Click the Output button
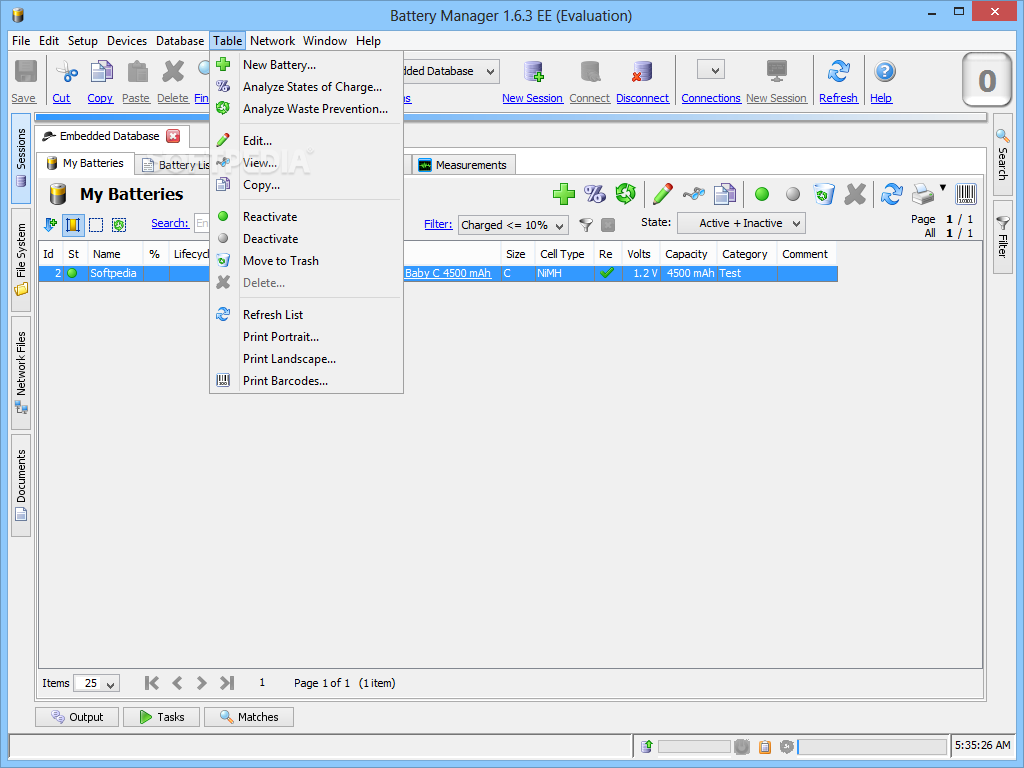This screenshot has width=1024, height=768. (77, 717)
